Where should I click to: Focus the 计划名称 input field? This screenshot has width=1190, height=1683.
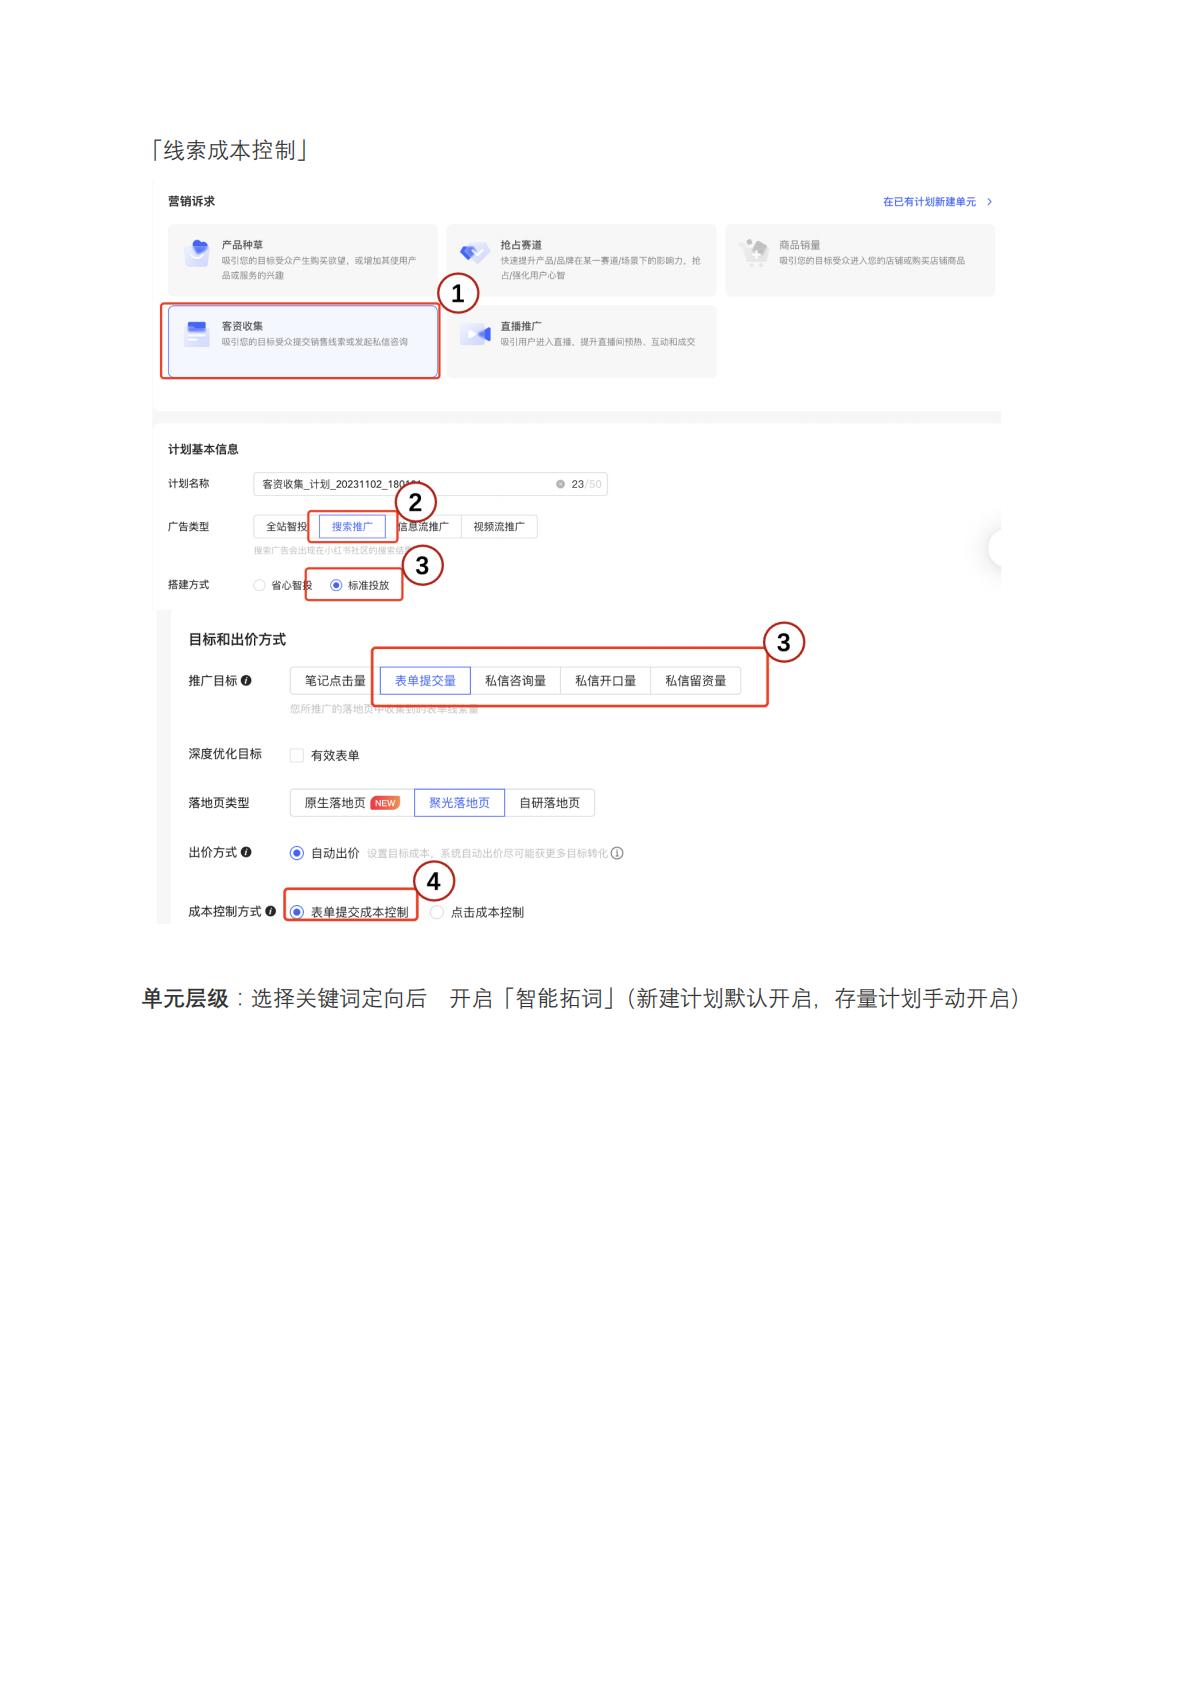[x=430, y=484]
